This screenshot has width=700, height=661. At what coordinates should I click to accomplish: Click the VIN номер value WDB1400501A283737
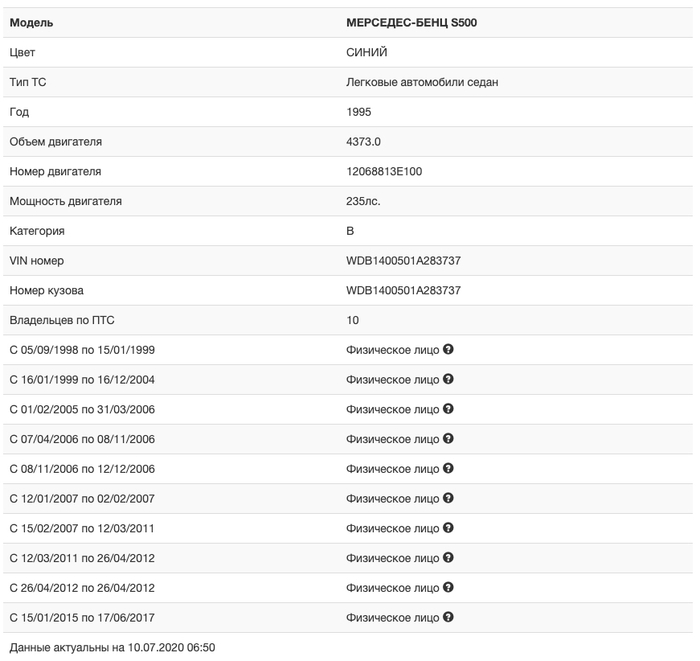tap(403, 261)
